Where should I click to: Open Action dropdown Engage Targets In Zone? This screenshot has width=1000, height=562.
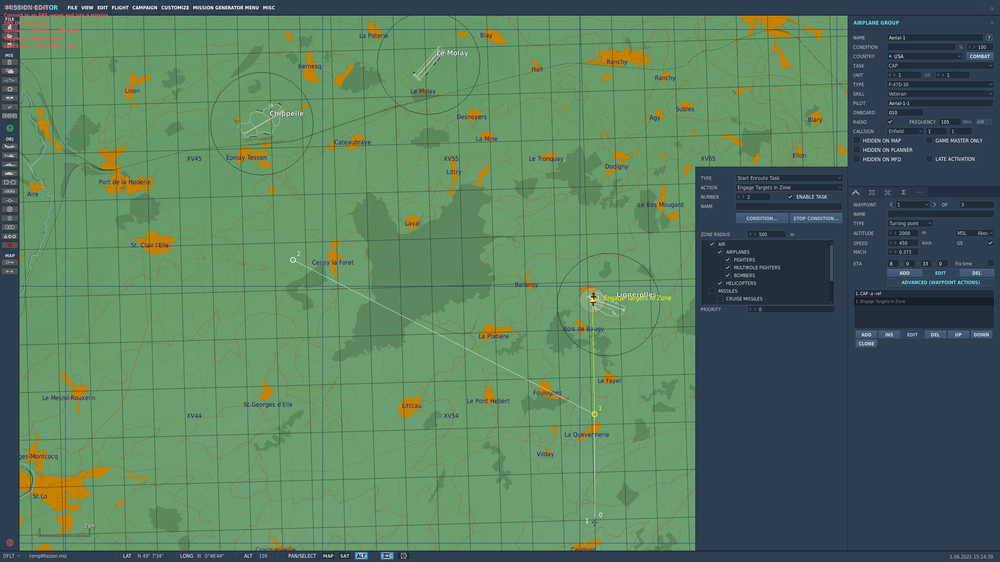click(x=790, y=188)
